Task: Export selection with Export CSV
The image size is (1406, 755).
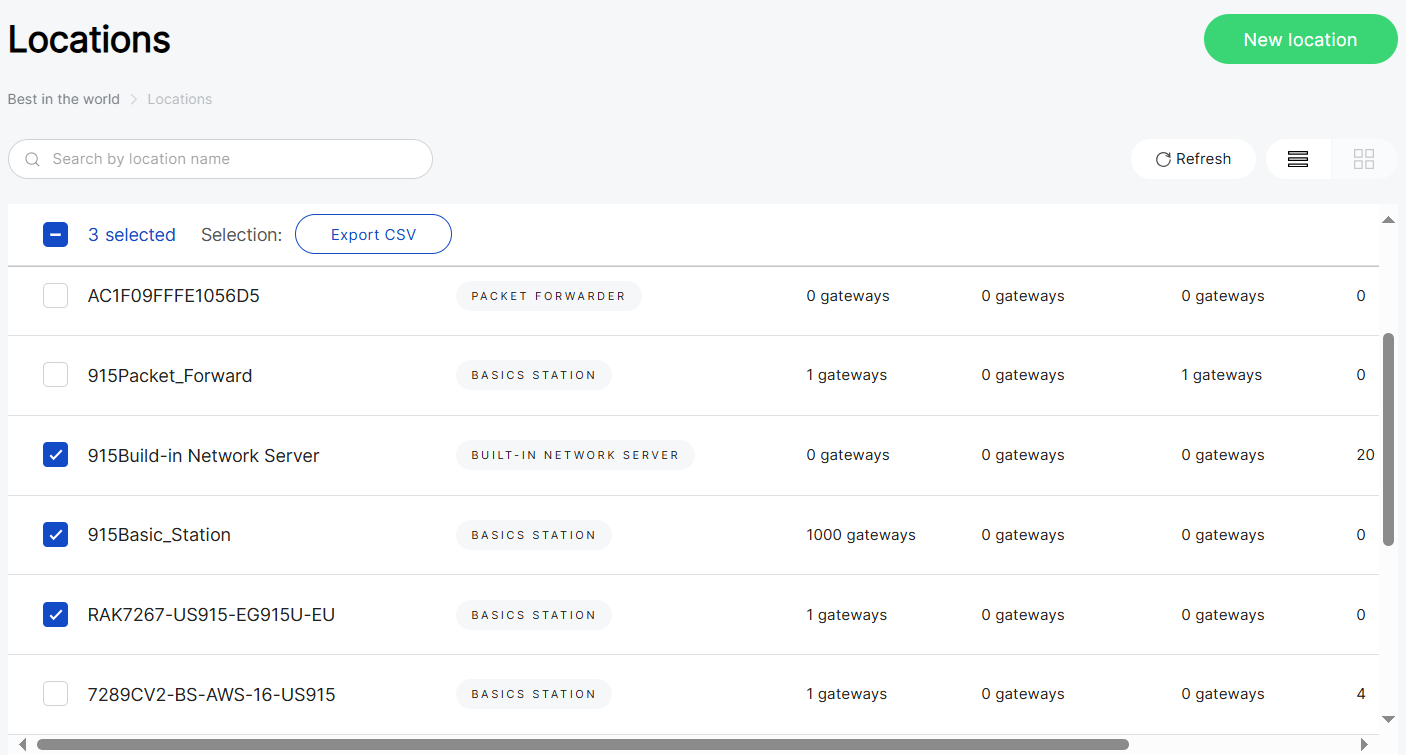Action: click(x=373, y=235)
